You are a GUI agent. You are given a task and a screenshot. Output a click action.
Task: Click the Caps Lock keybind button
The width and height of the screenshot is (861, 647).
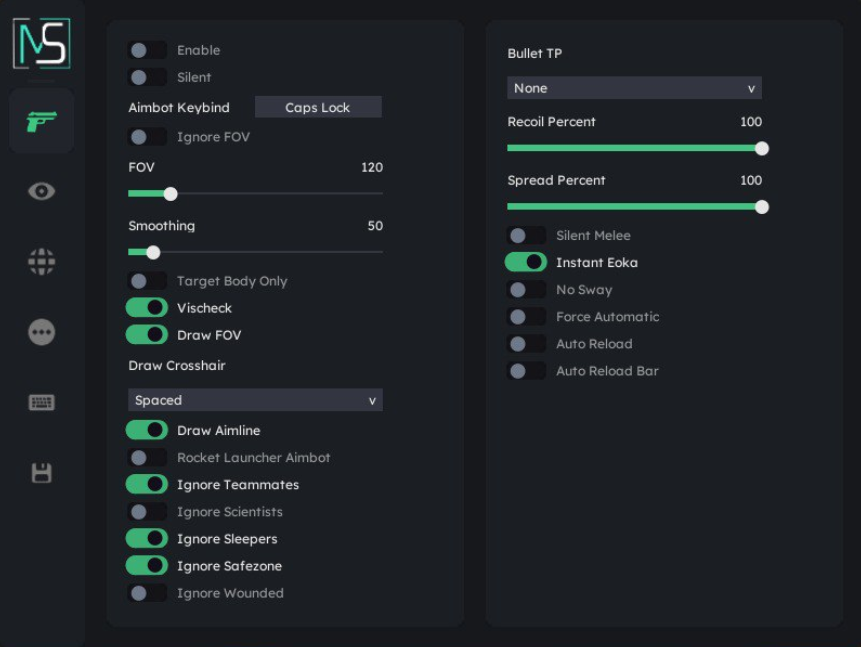pyautogui.click(x=318, y=108)
